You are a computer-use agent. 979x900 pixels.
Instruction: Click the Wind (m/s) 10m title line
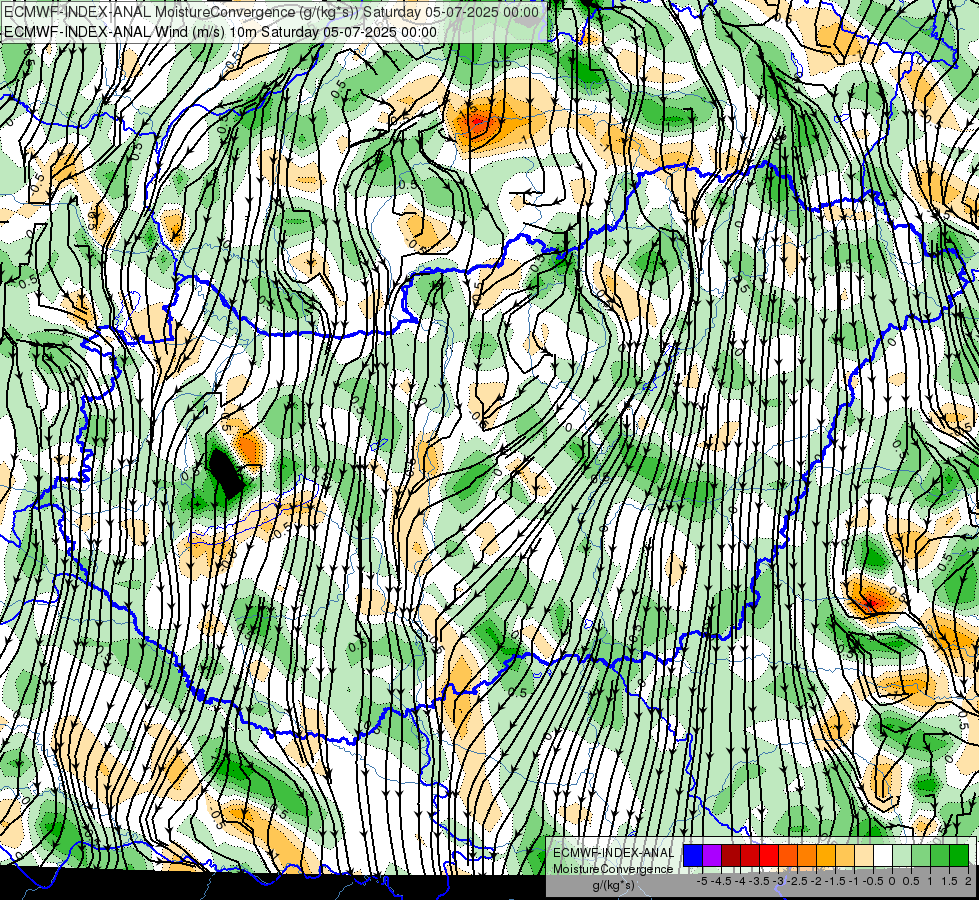(220, 31)
